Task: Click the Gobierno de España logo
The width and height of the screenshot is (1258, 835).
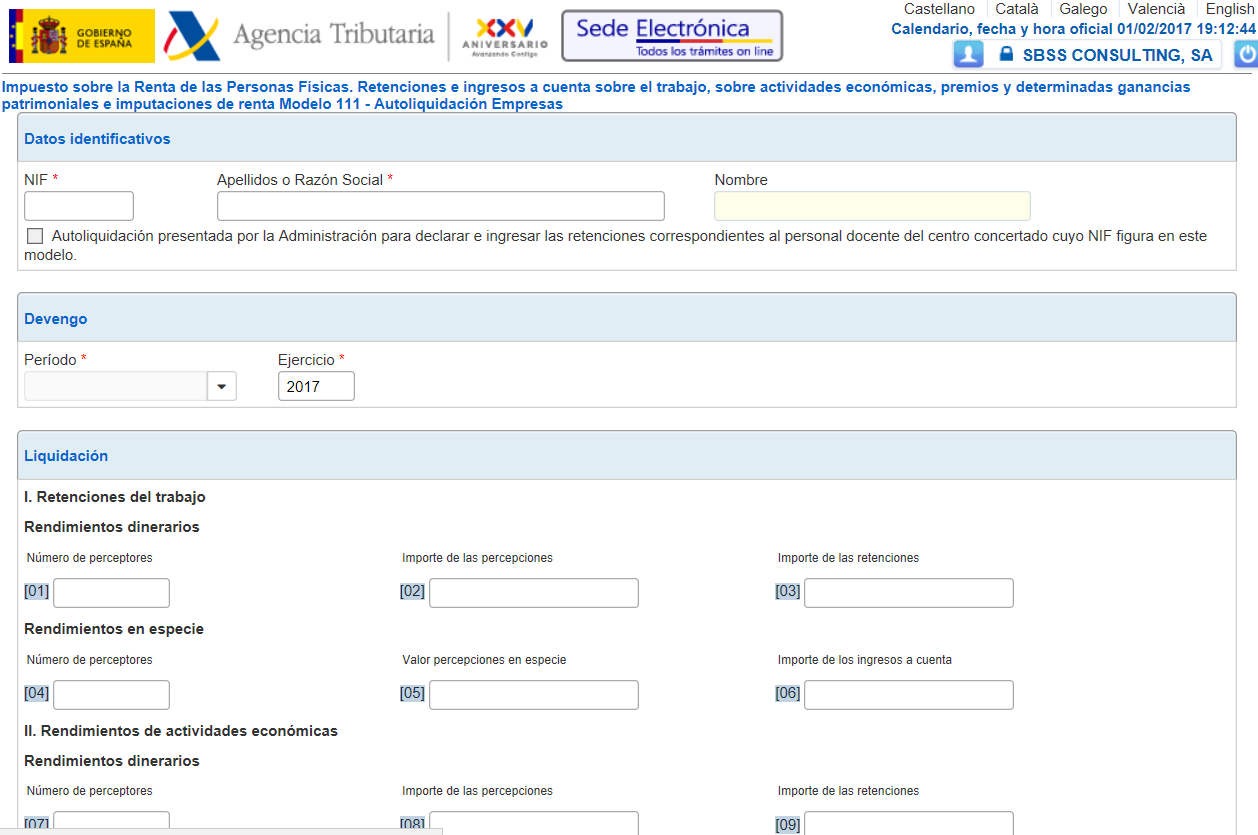Action: click(x=82, y=36)
